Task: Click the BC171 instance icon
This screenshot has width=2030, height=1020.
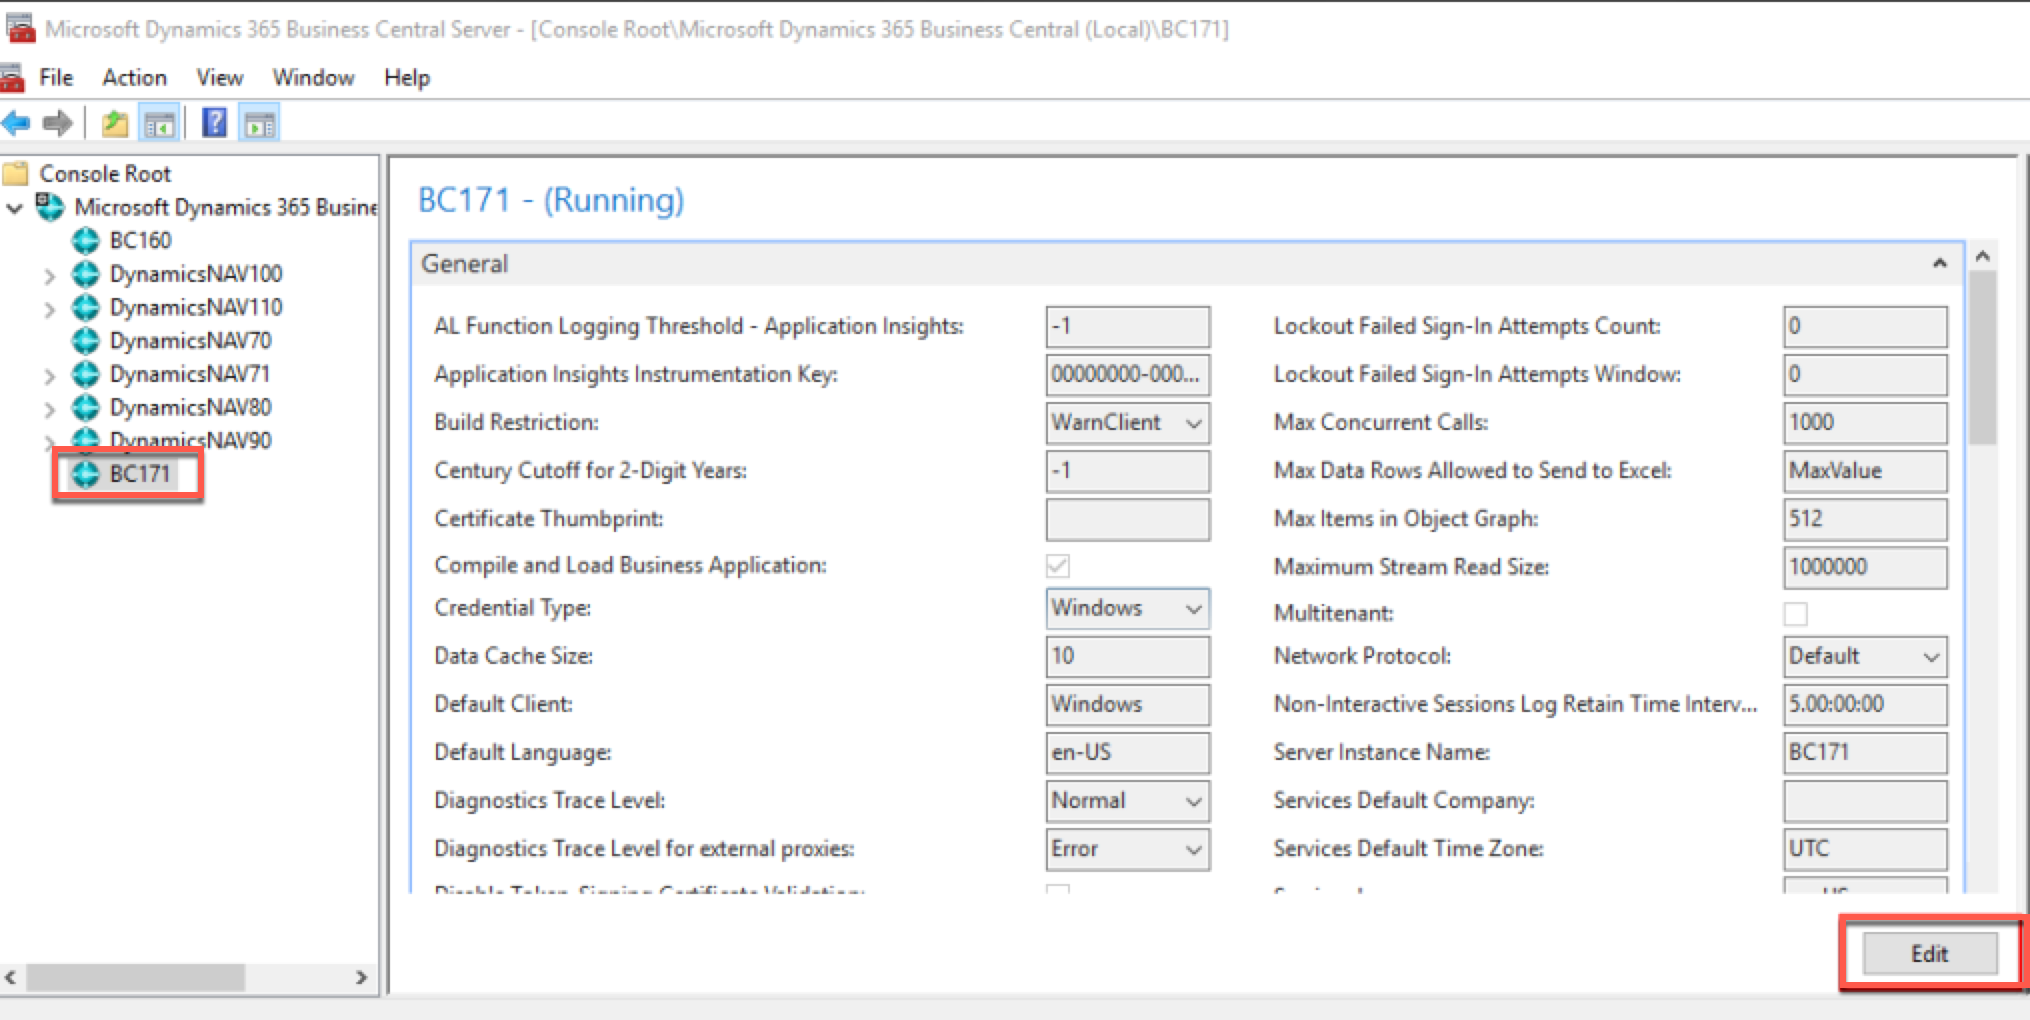Action: [x=86, y=474]
